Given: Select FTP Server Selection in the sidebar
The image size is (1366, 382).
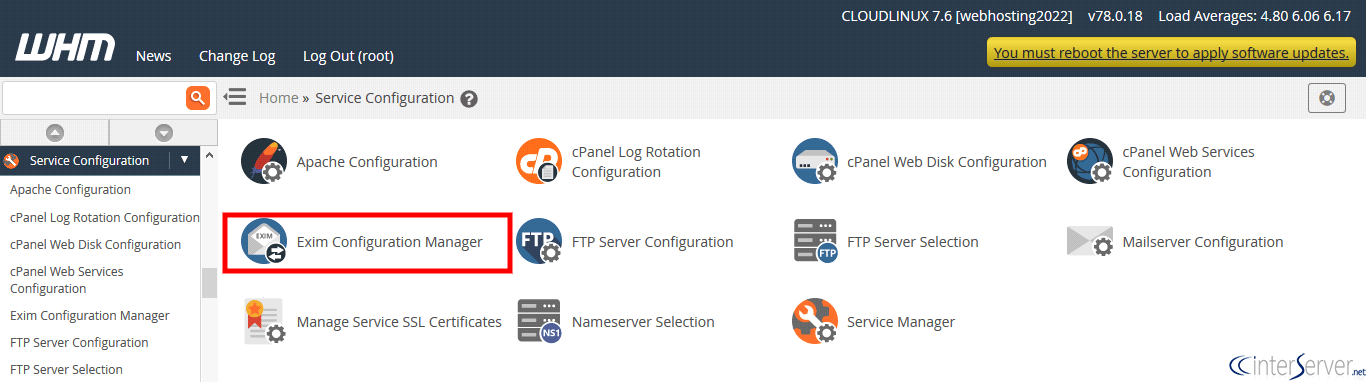Looking at the screenshot, I should [66, 369].
